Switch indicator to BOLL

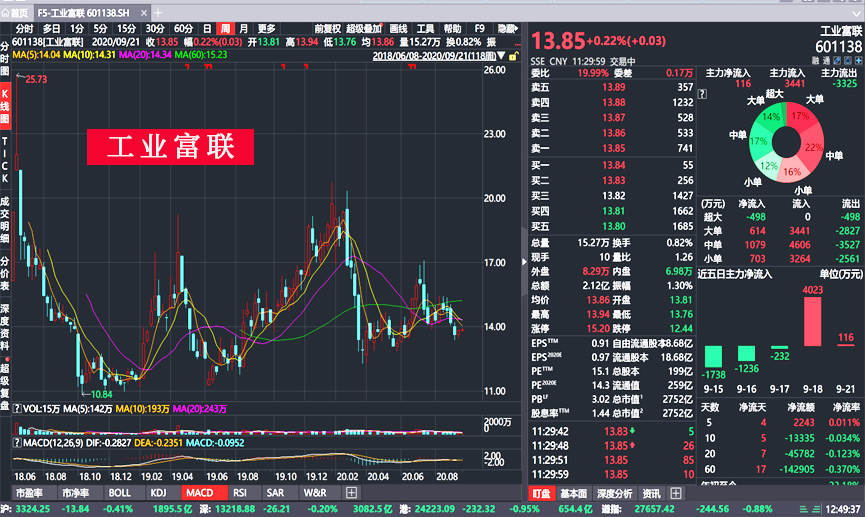(120, 493)
